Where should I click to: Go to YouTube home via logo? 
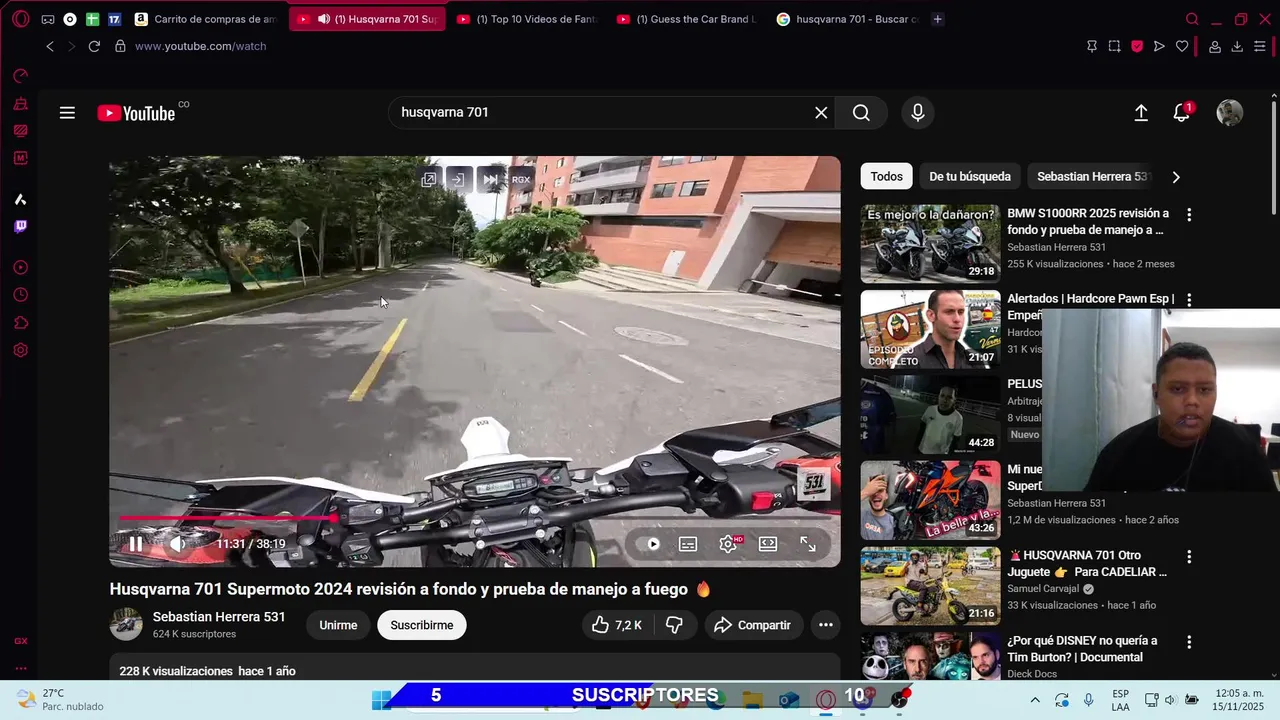point(137,113)
